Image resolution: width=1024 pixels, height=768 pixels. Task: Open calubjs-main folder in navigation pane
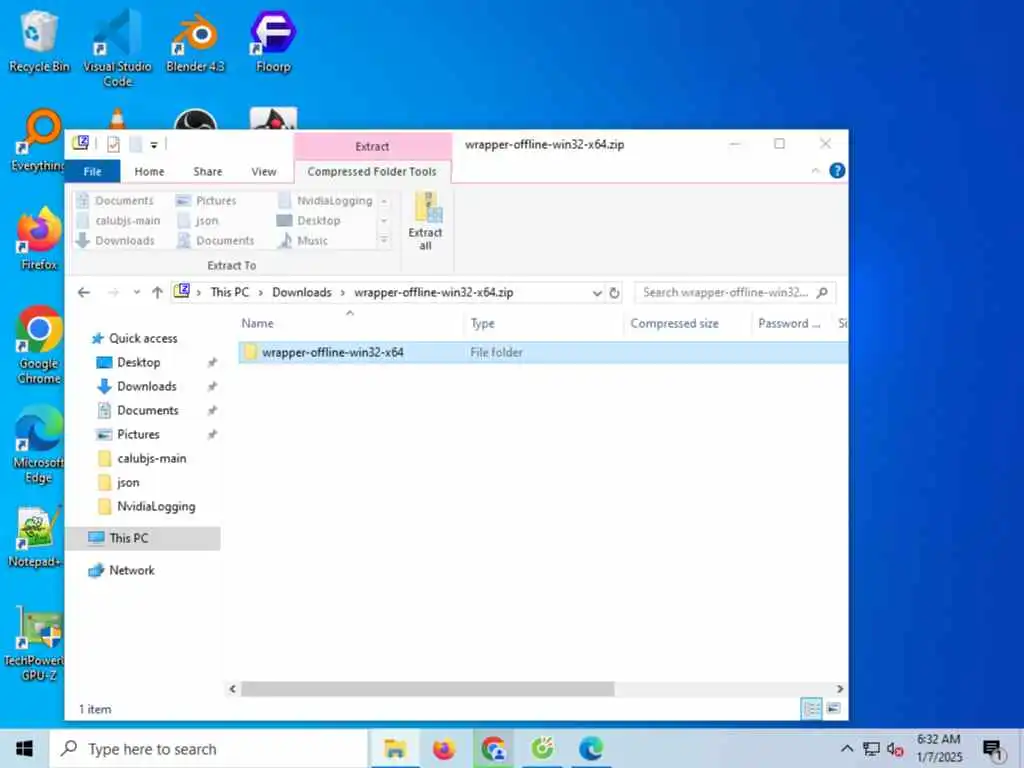tap(151, 458)
